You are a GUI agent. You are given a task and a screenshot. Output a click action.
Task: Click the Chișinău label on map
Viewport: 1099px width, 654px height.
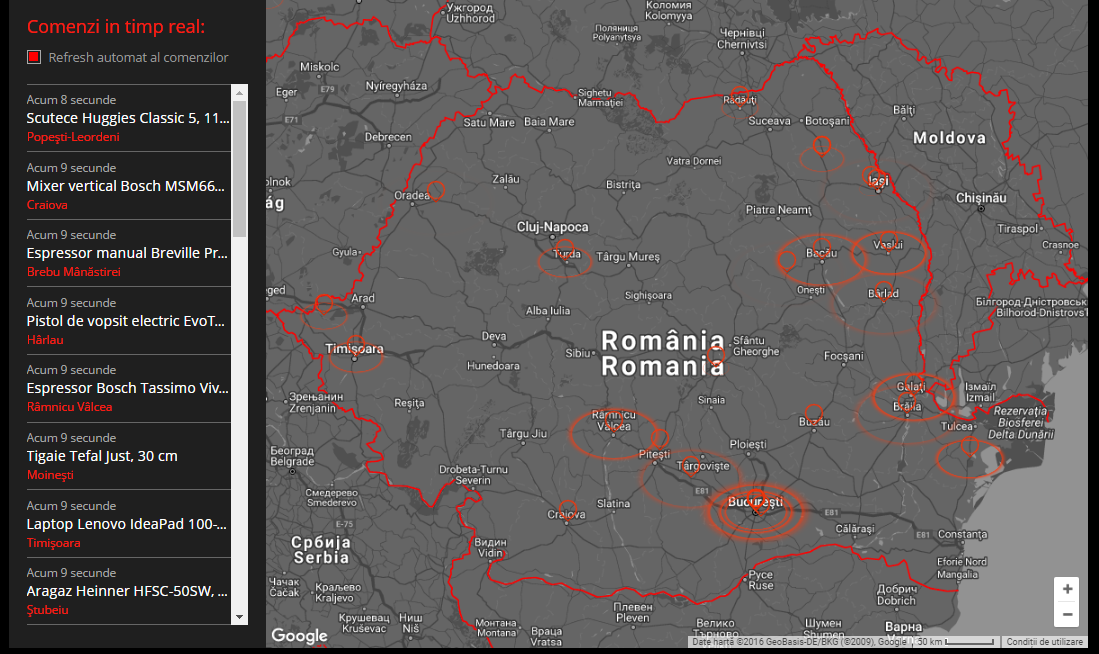pyautogui.click(x=981, y=198)
